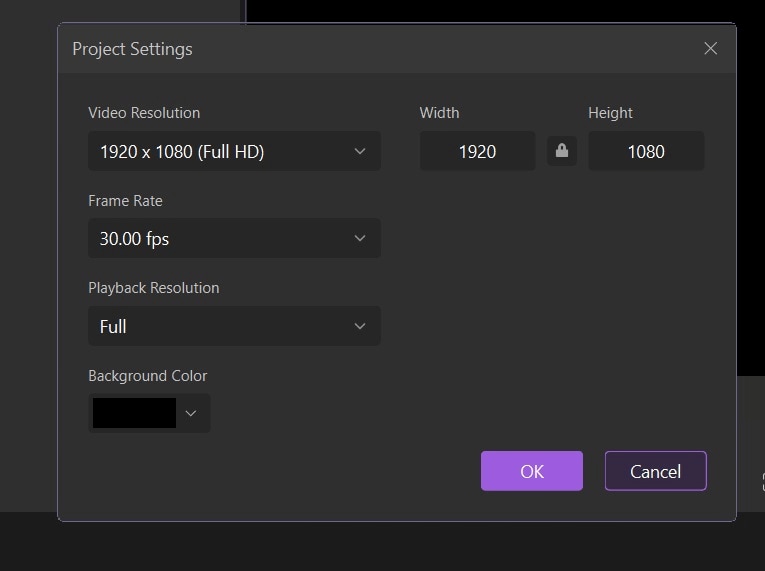Click the Playback Resolution label
765x571 pixels.
click(x=153, y=288)
